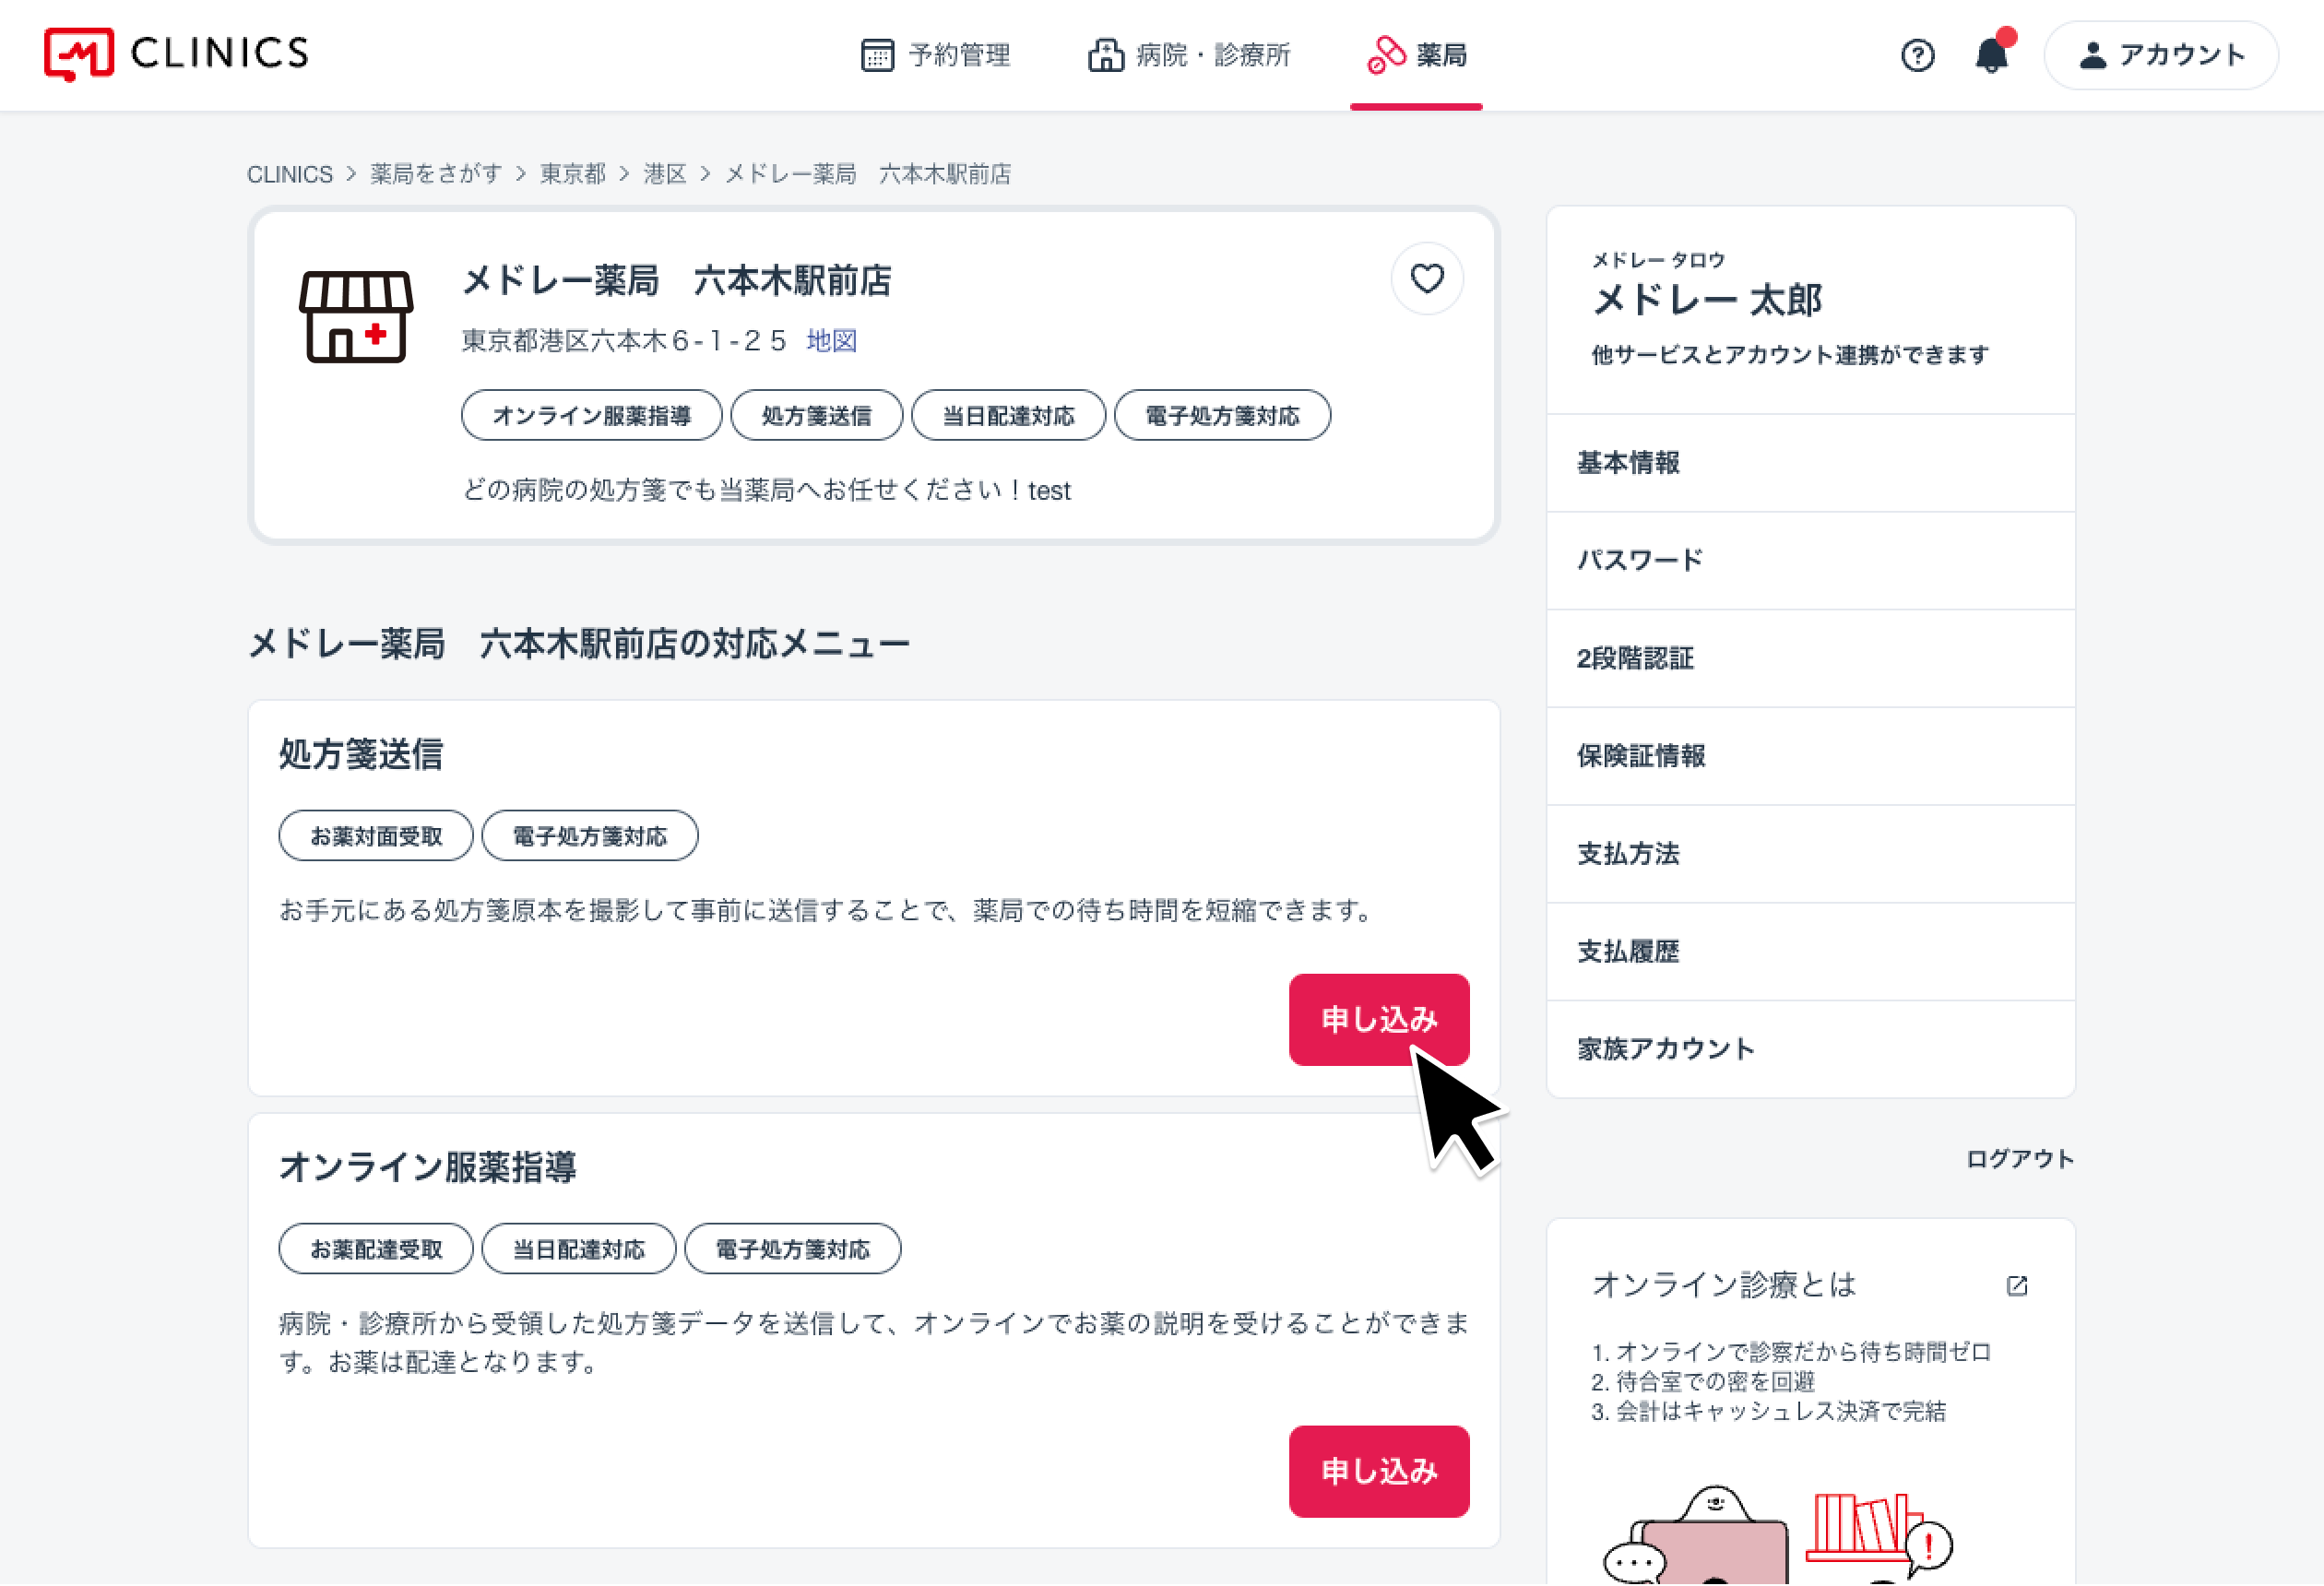This screenshot has width=2324, height=1586.
Task: Select 2段階認証 menu entry
Action: [x=1635, y=659]
